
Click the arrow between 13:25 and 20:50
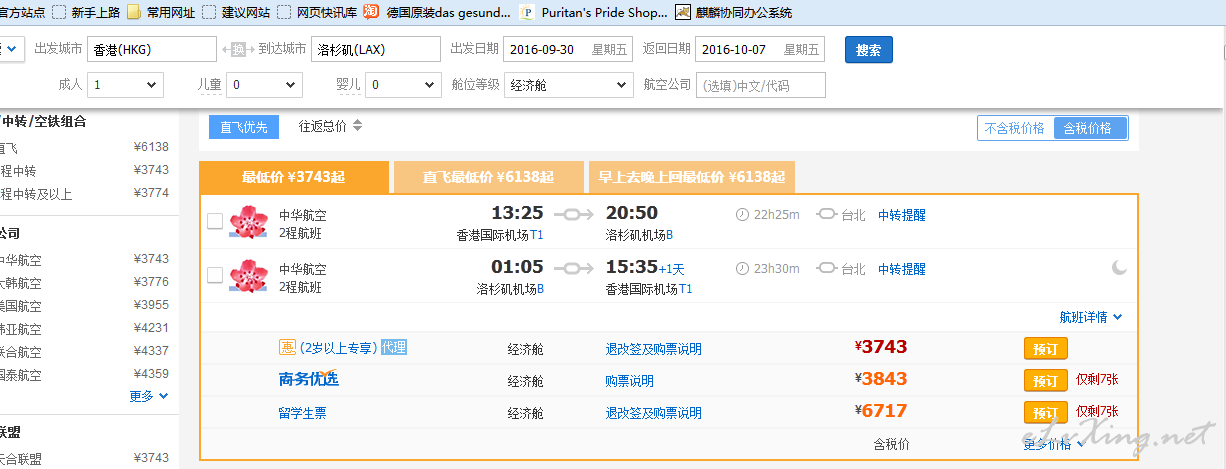click(x=574, y=213)
